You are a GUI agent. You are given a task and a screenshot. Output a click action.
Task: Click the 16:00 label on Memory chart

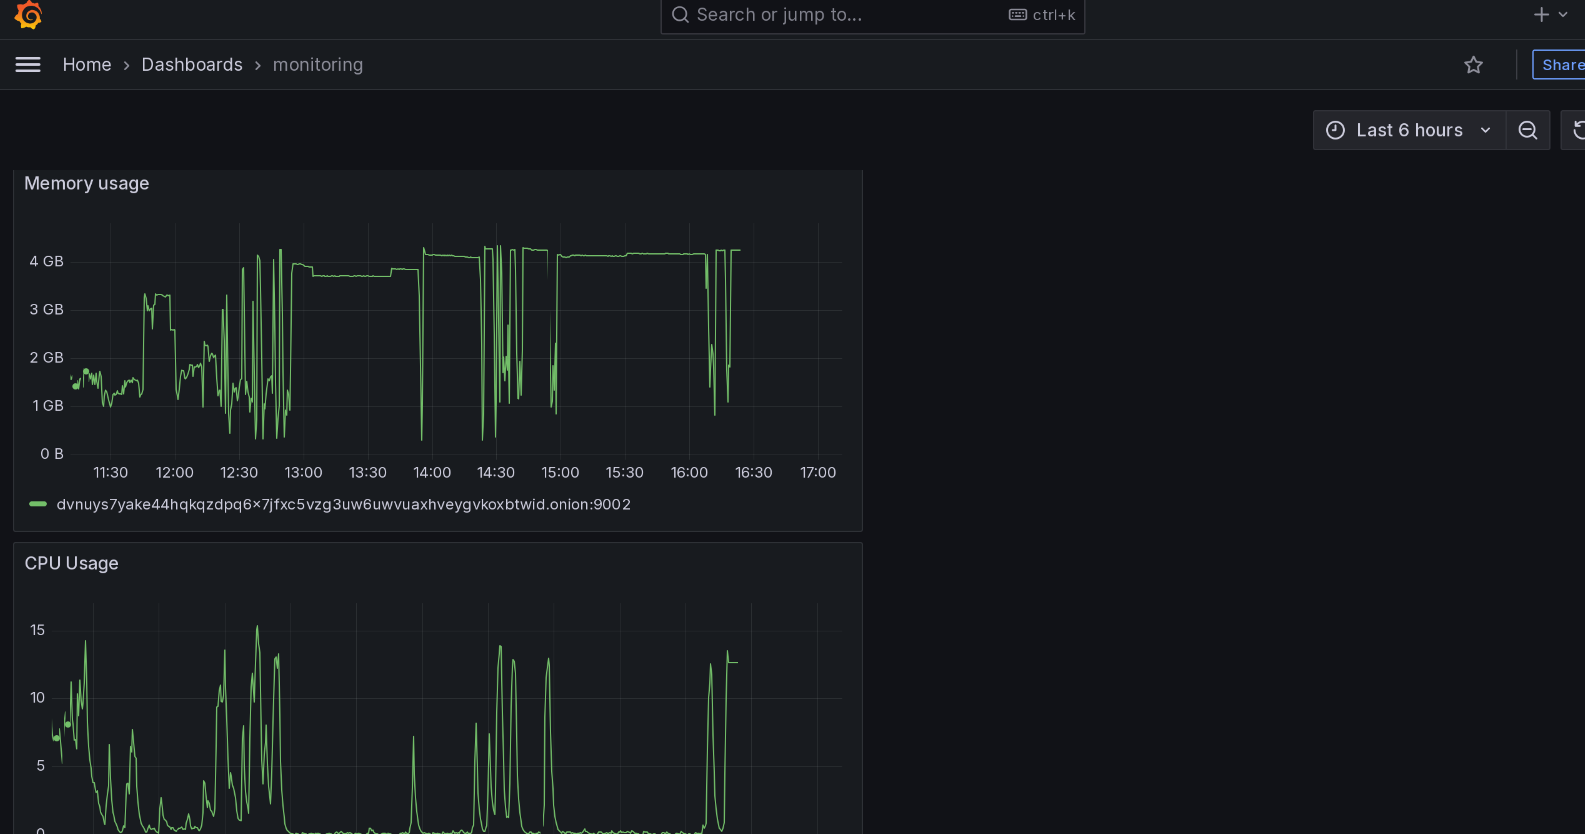pyautogui.click(x=689, y=472)
